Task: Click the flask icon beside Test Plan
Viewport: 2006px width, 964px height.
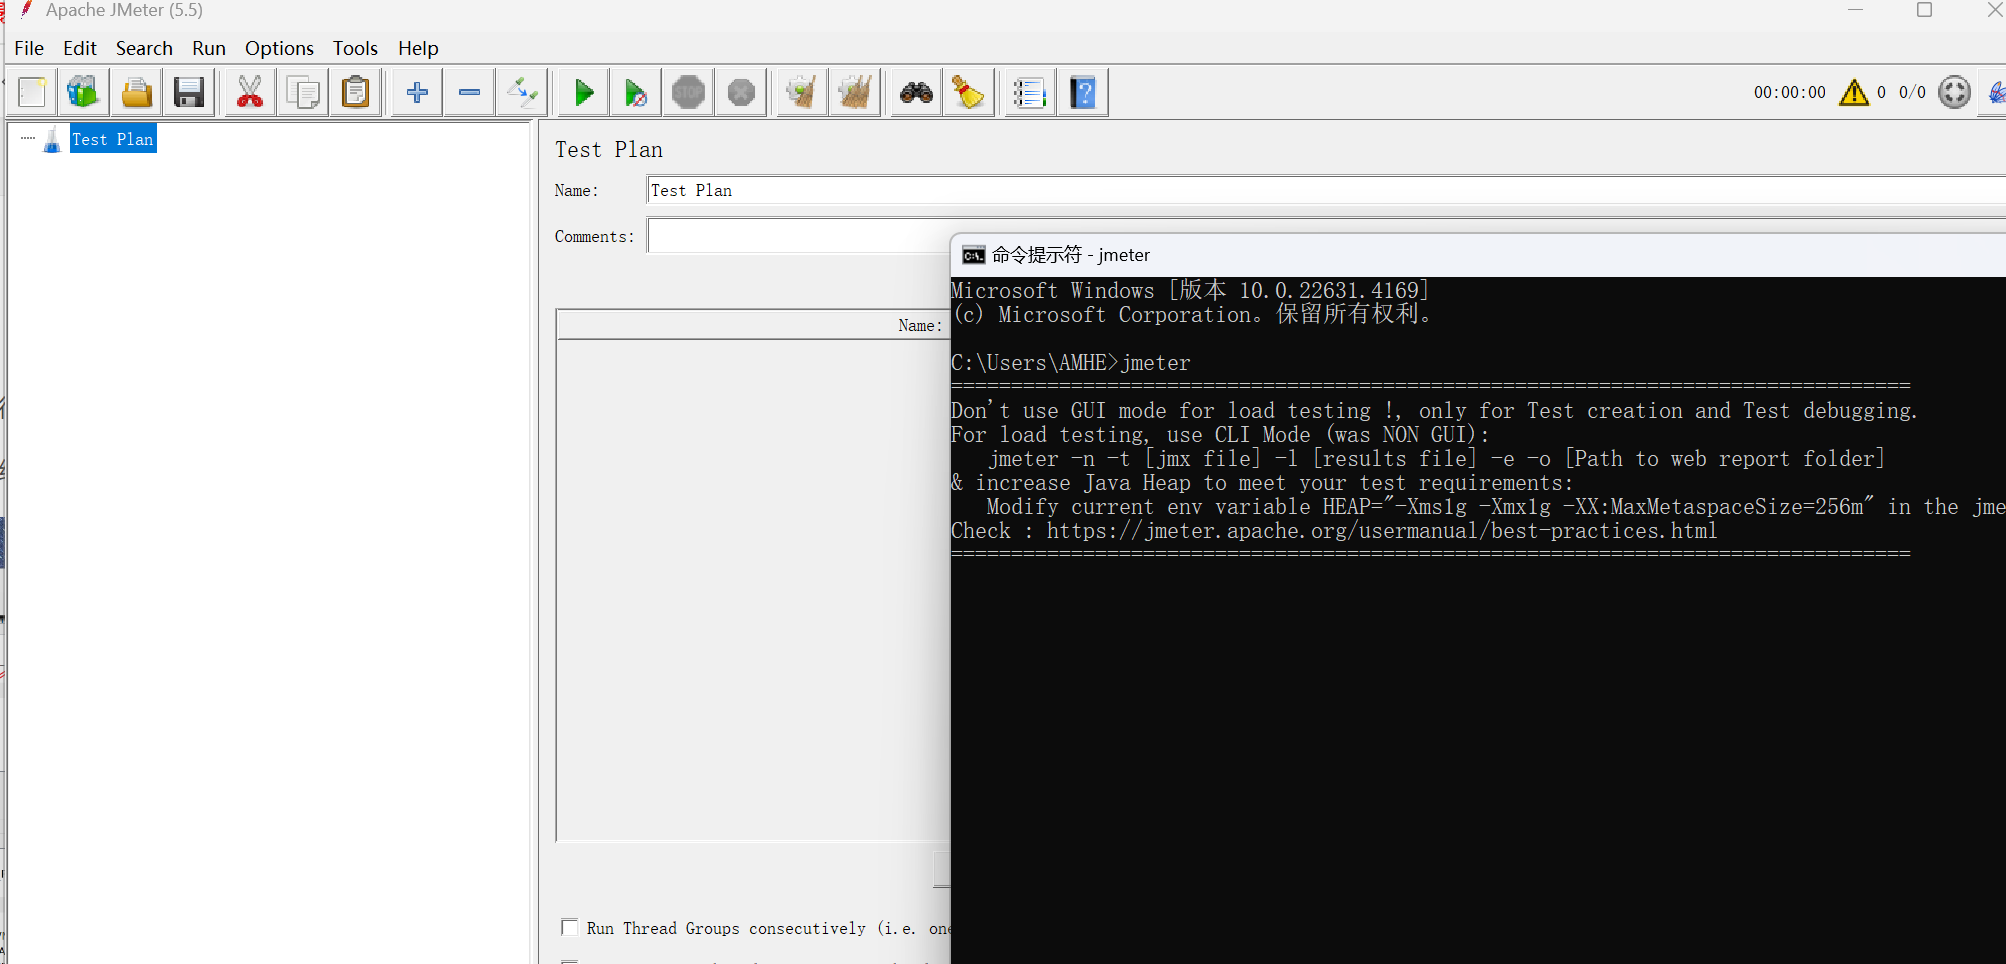Action: tap(52, 140)
